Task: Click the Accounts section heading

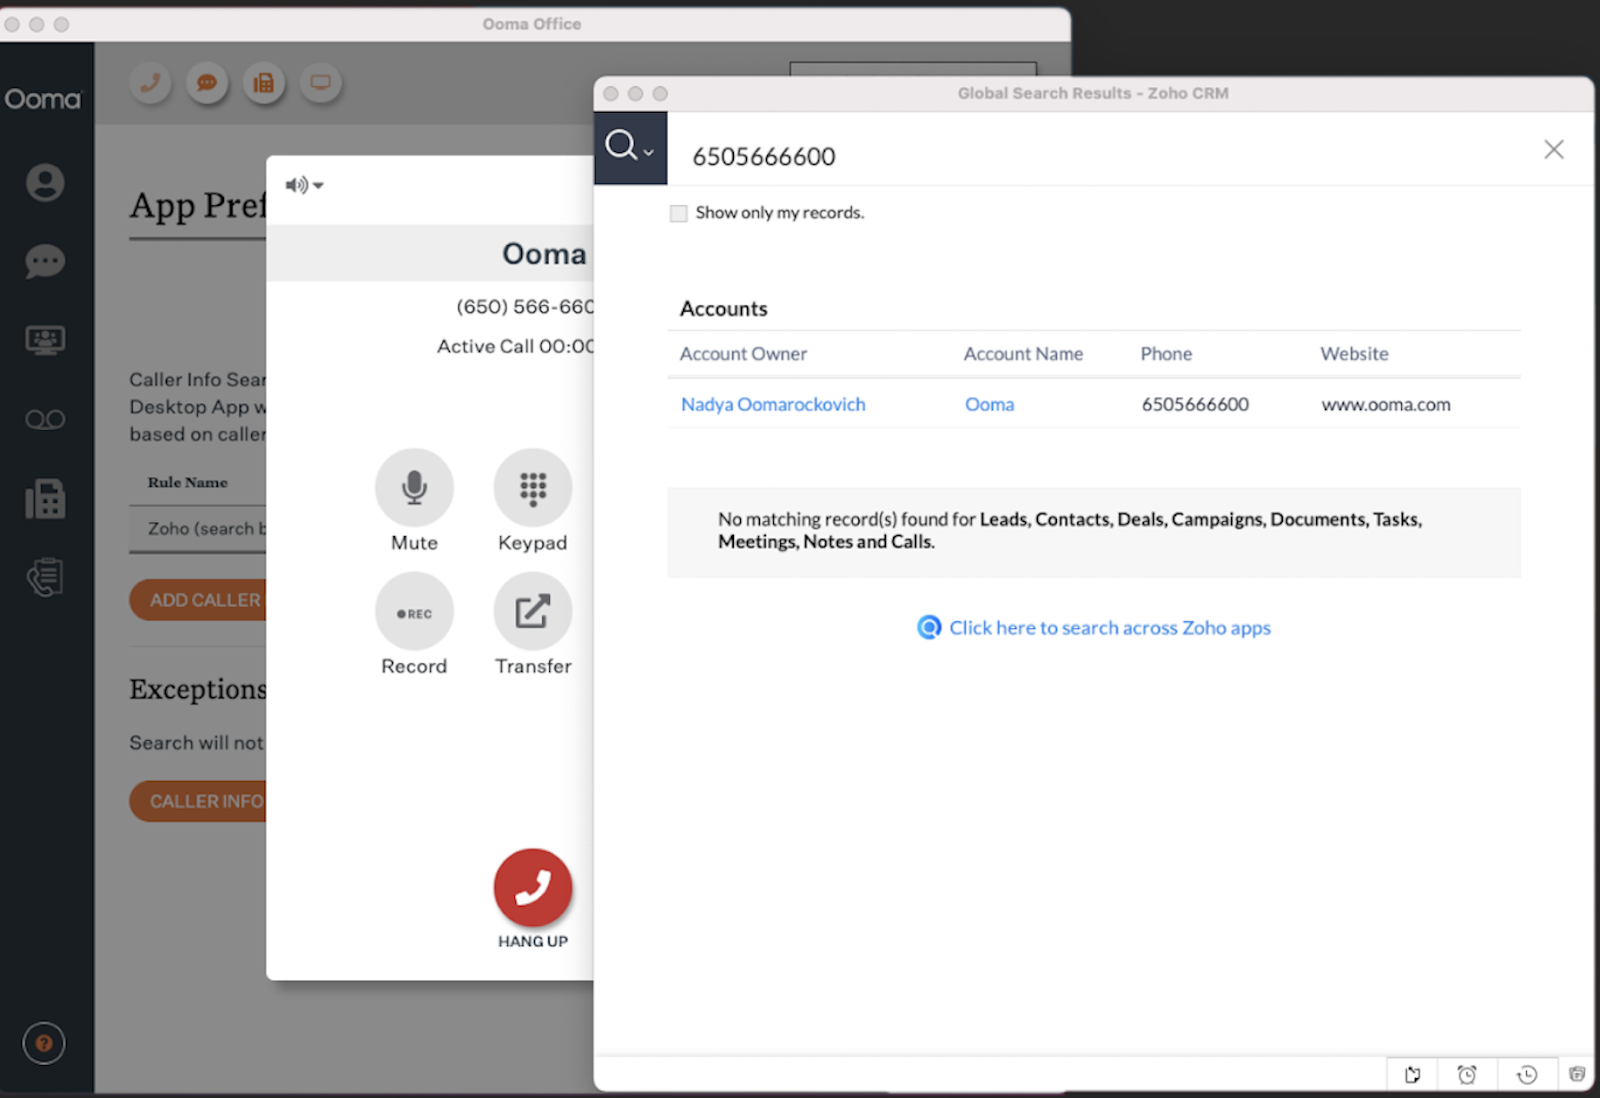Action: click(724, 309)
